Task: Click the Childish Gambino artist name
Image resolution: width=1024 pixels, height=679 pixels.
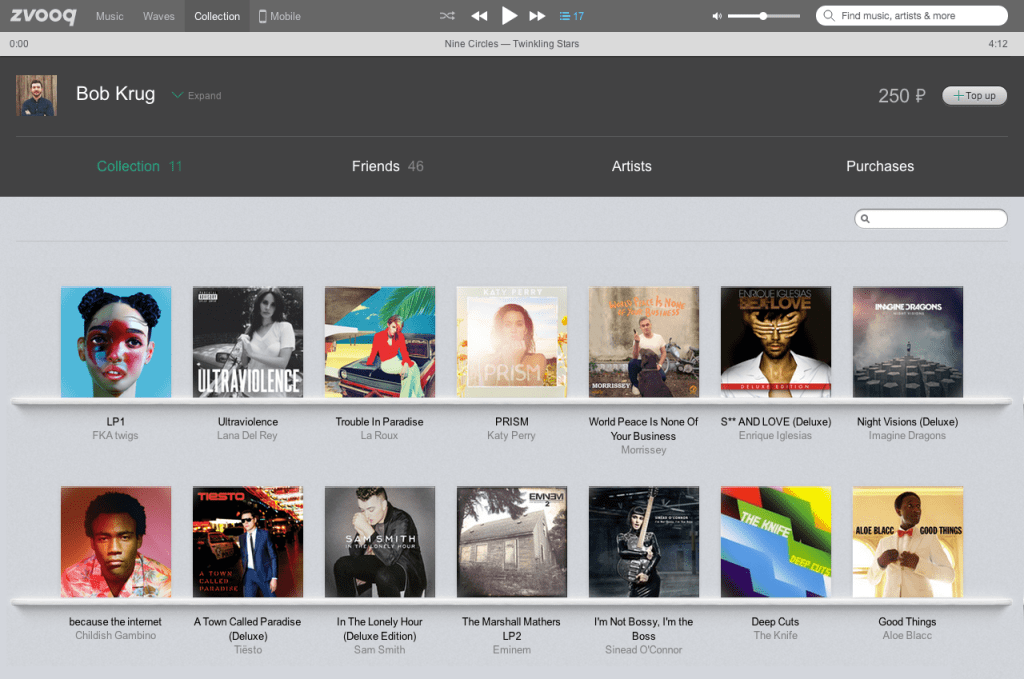Action: [116, 635]
